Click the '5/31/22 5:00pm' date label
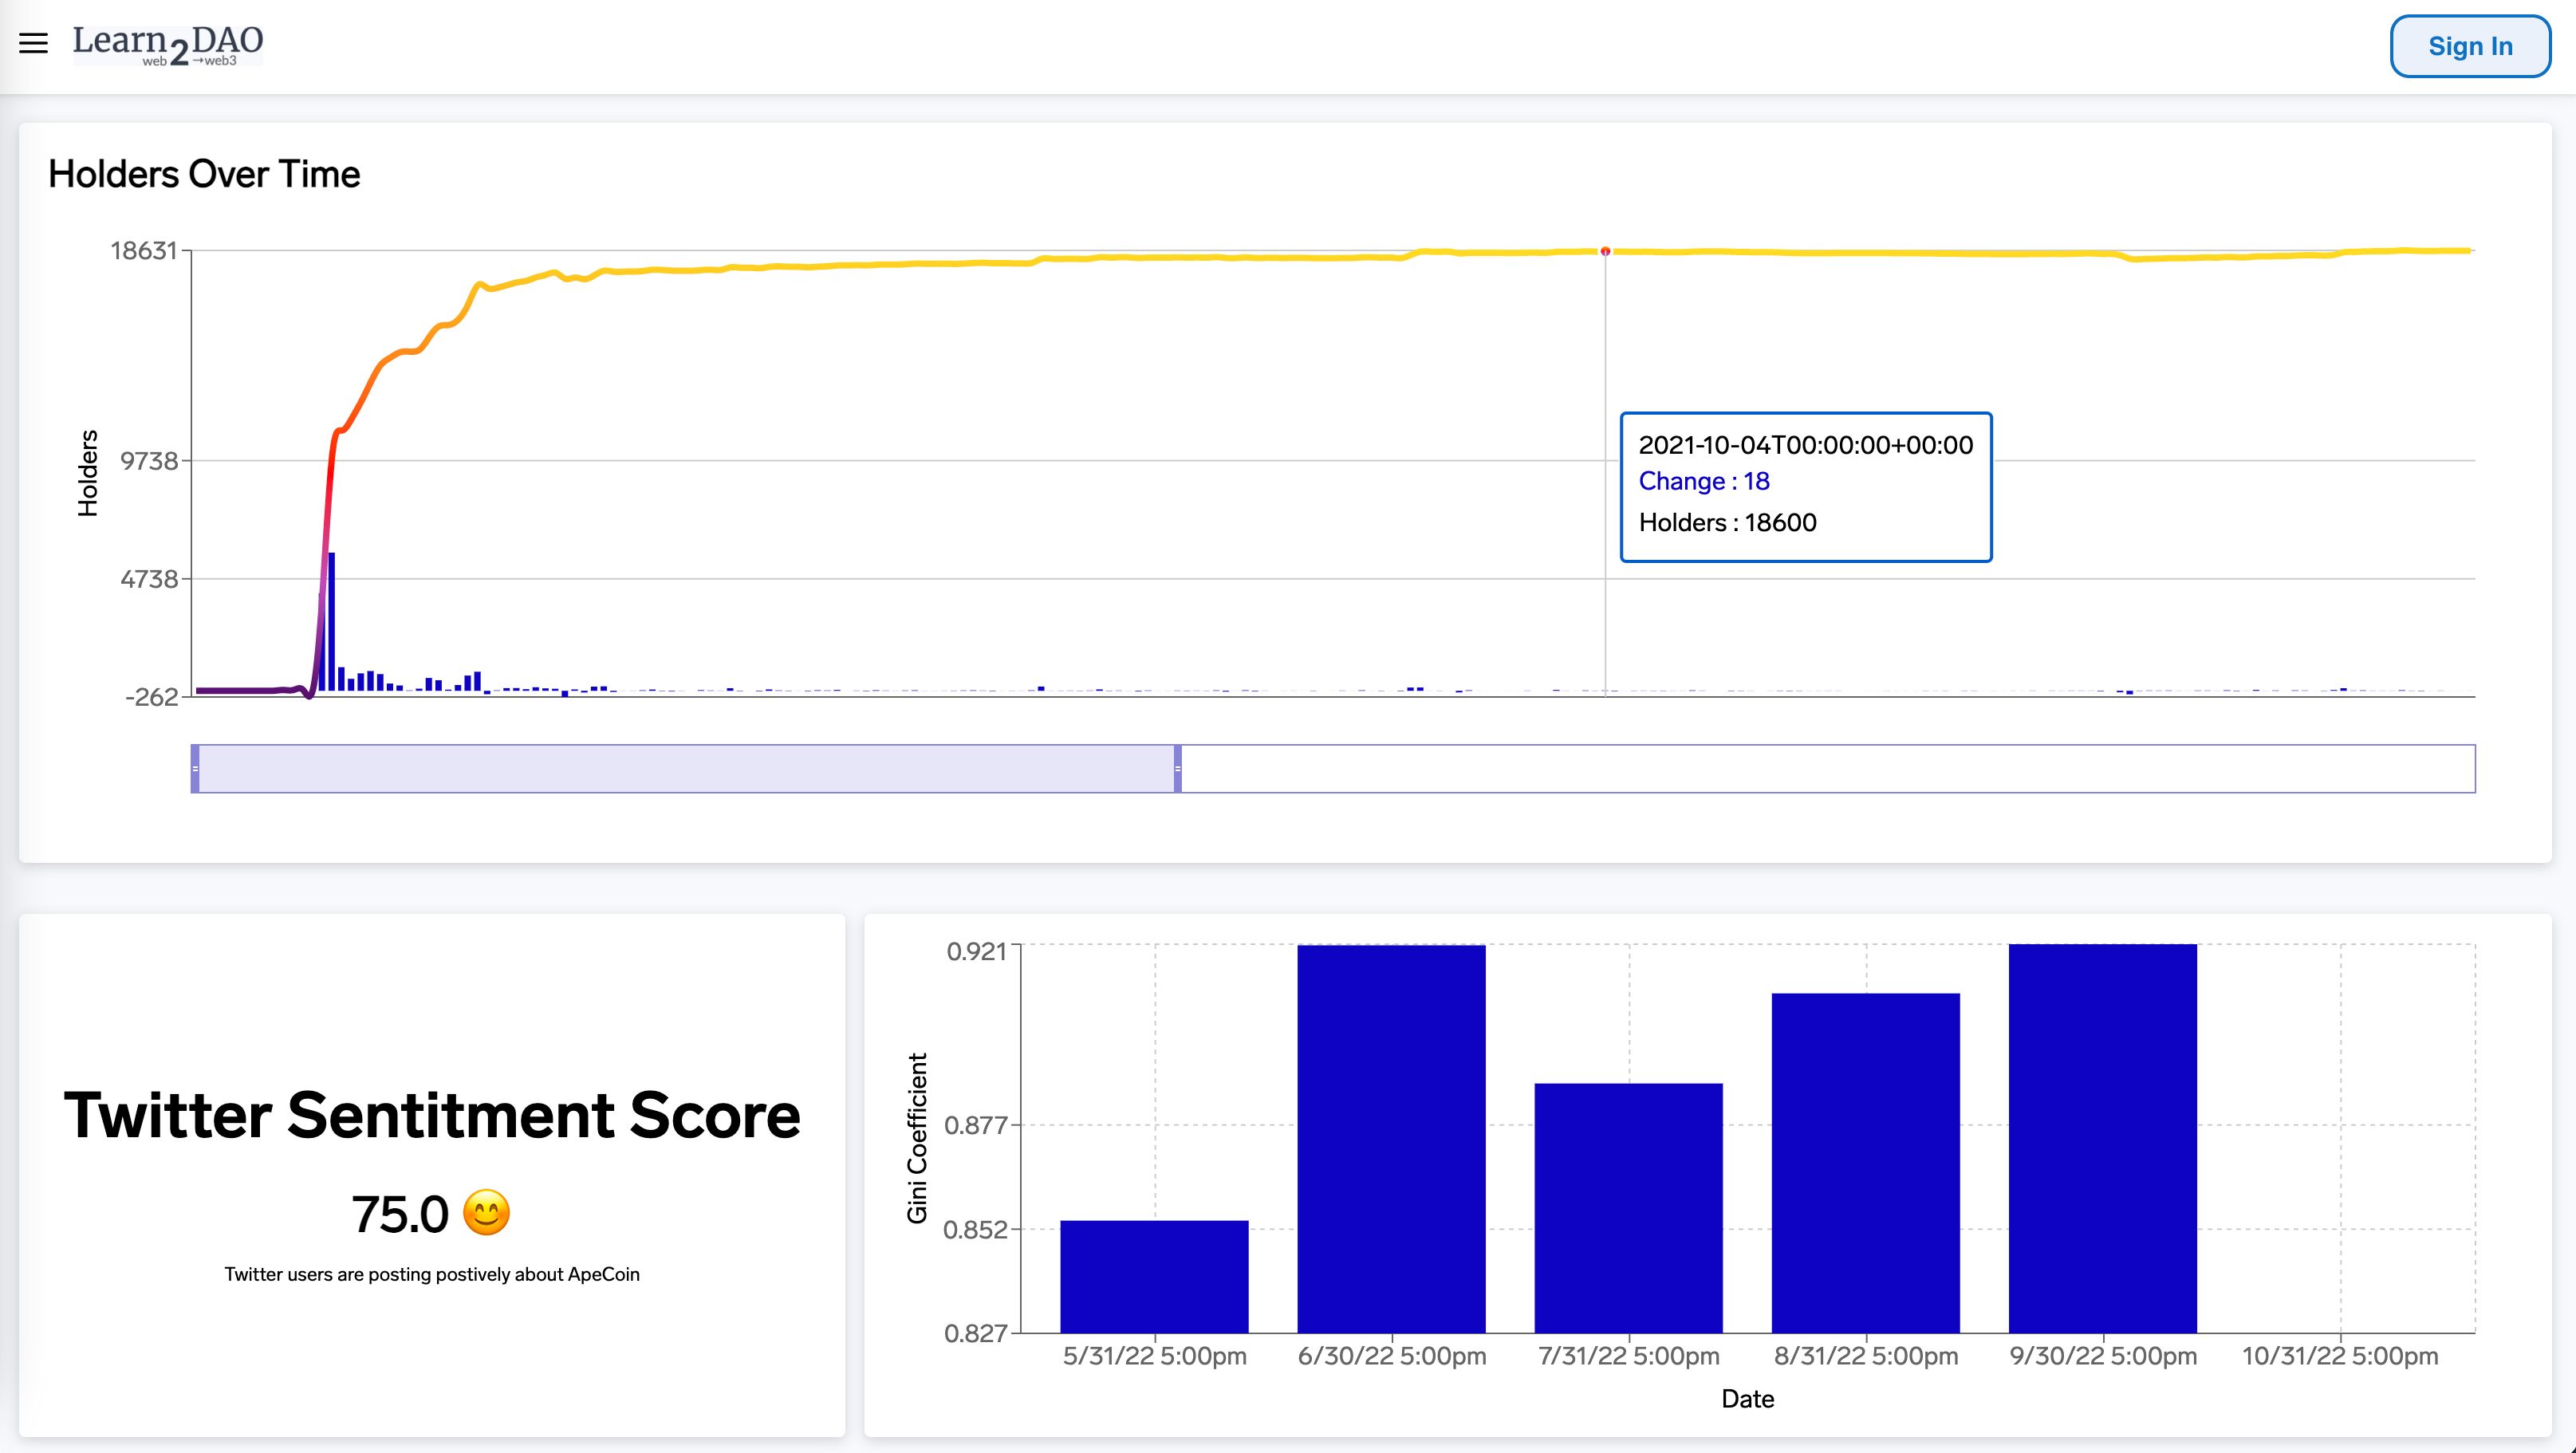 click(1155, 1356)
